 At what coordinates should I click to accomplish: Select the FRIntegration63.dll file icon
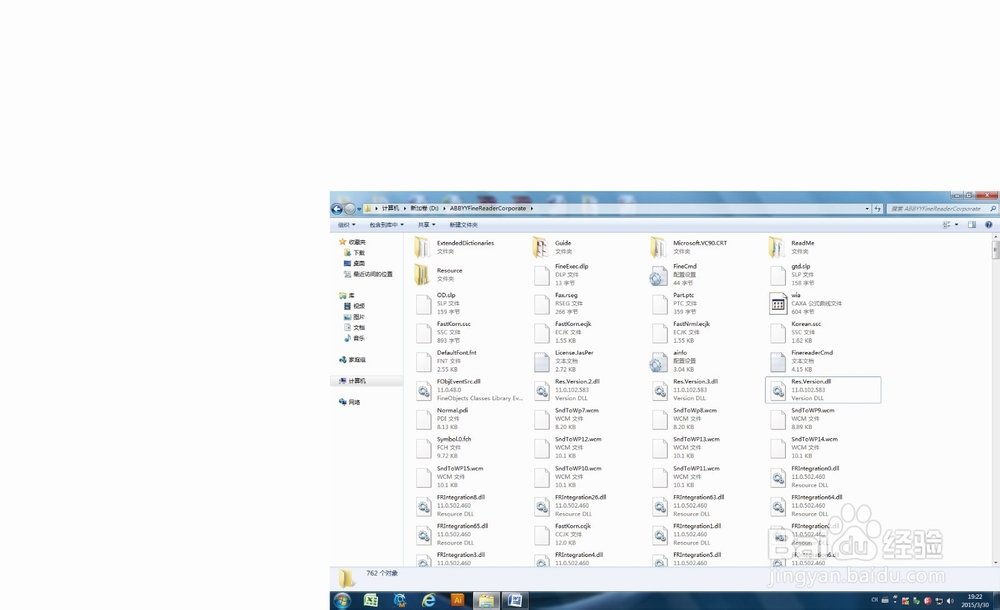(659, 507)
